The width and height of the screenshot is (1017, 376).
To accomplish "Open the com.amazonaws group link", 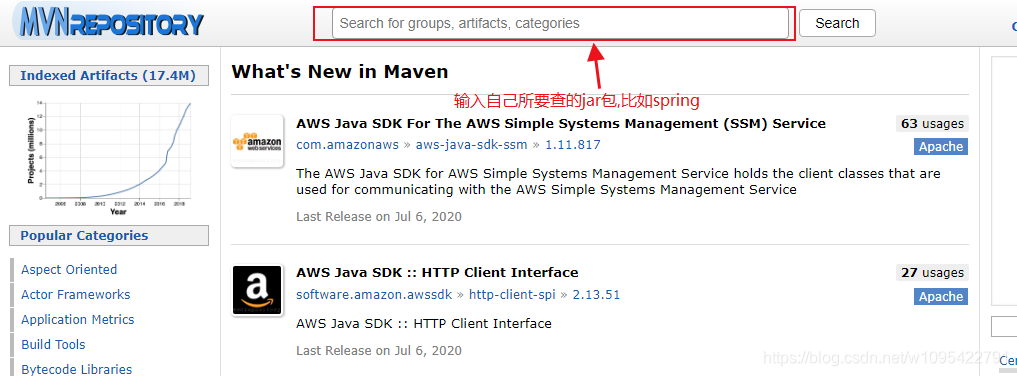I will coord(347,145).
